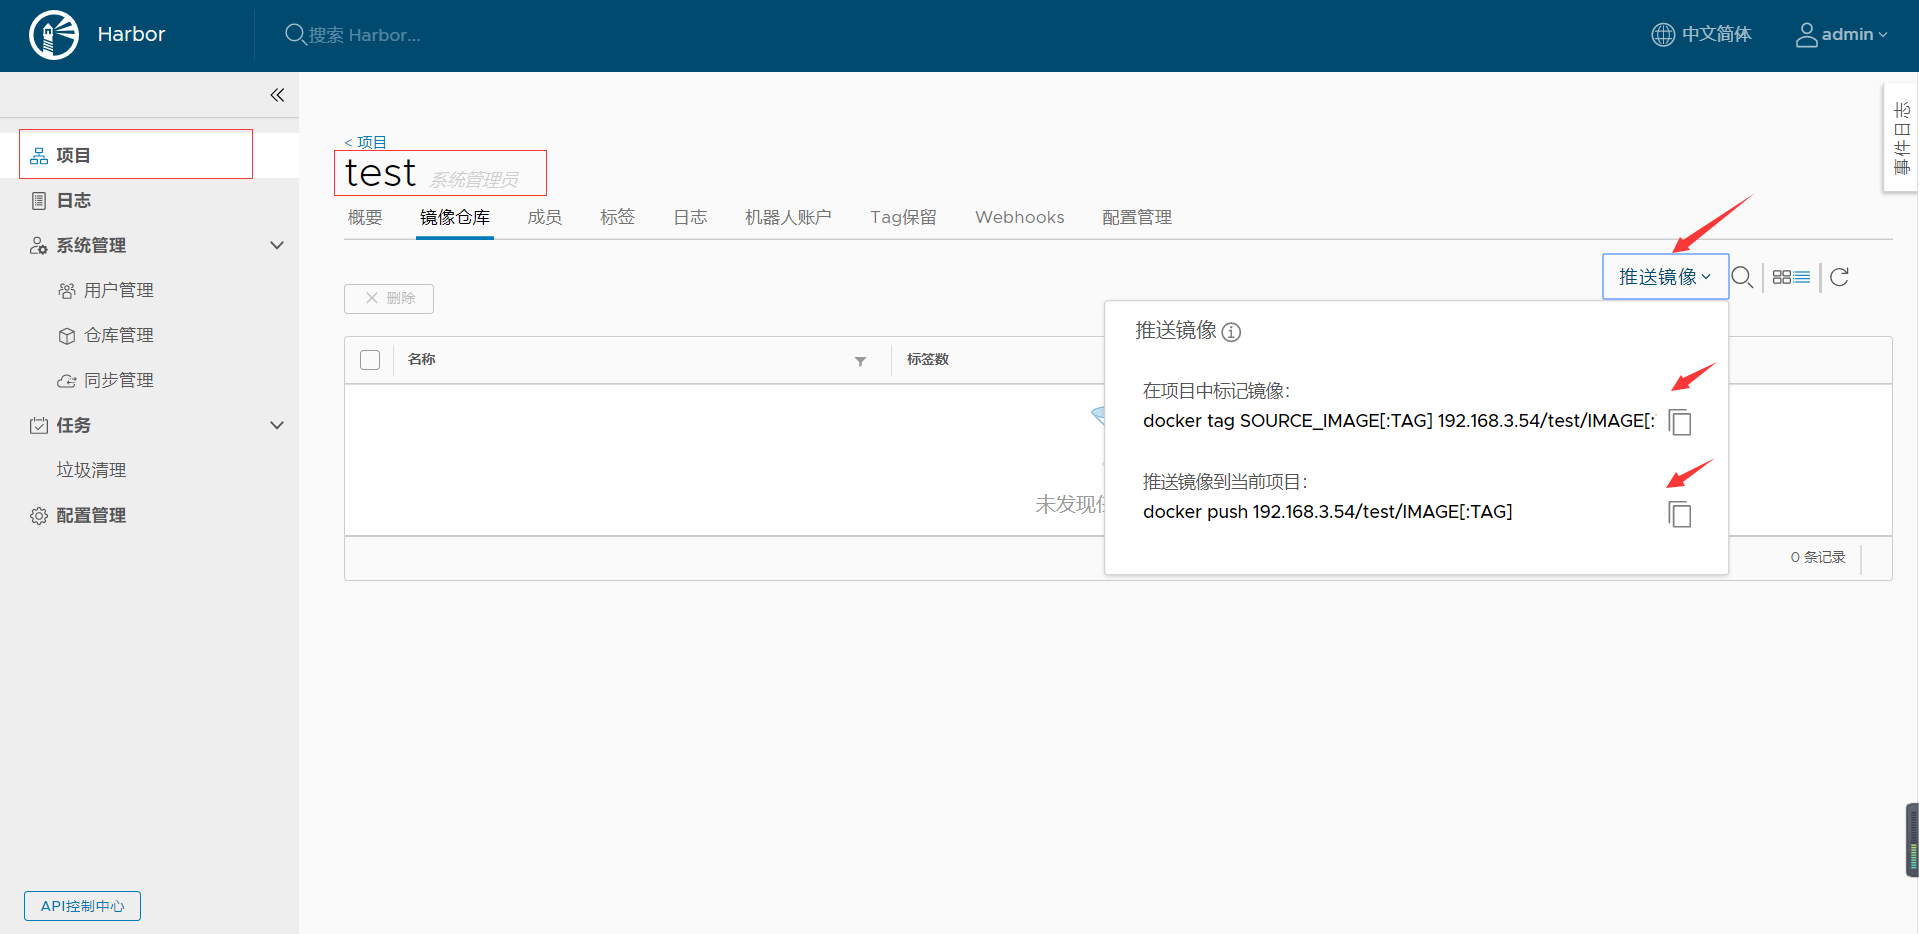
Task: Click the repository search magnifier icon
Action: point(1742,277)
